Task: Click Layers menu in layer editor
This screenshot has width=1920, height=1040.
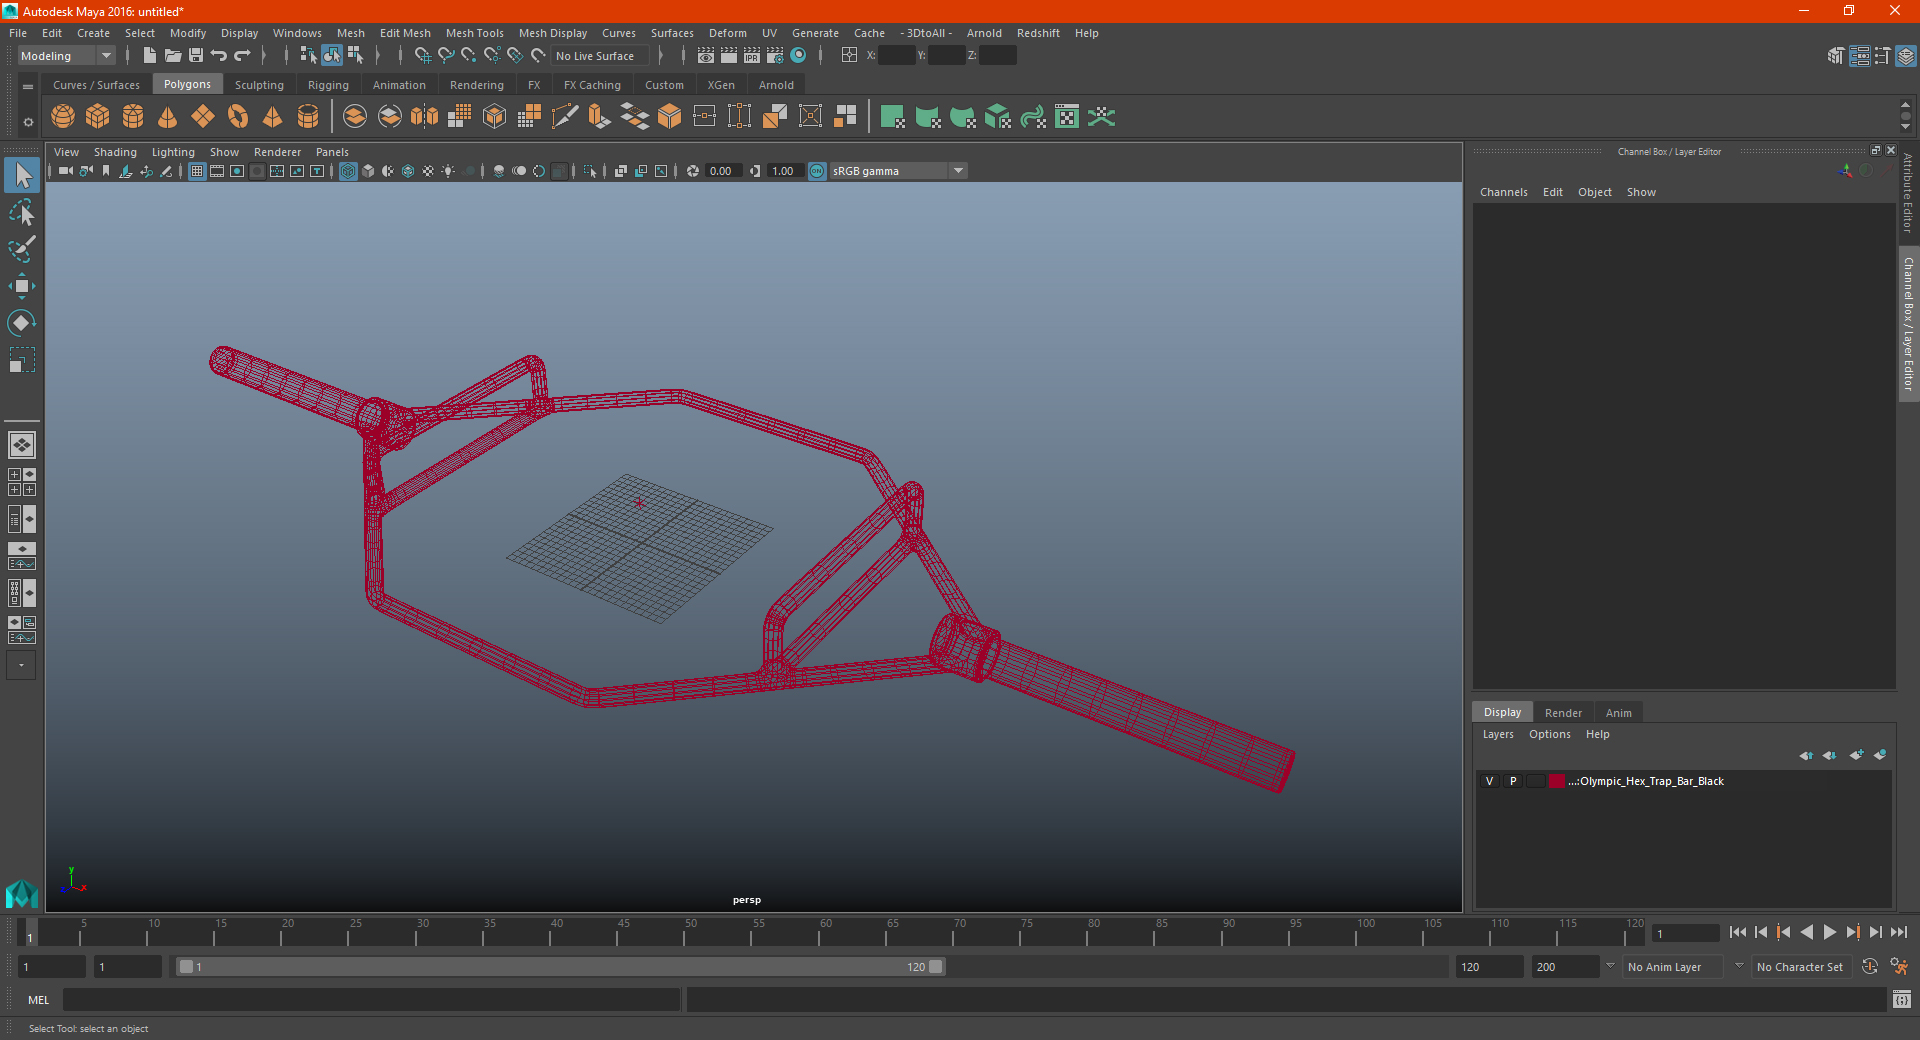Action: [1497, 734]
